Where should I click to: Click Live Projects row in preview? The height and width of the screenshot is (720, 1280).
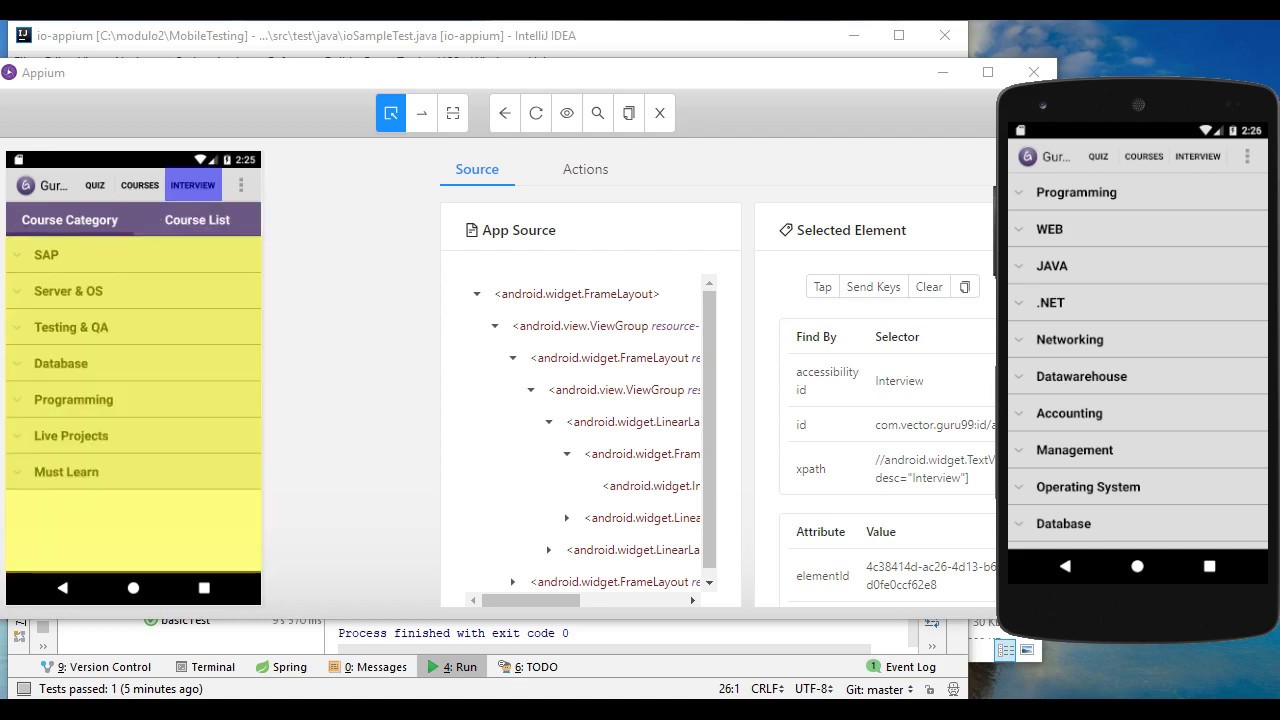coord(133,436)
